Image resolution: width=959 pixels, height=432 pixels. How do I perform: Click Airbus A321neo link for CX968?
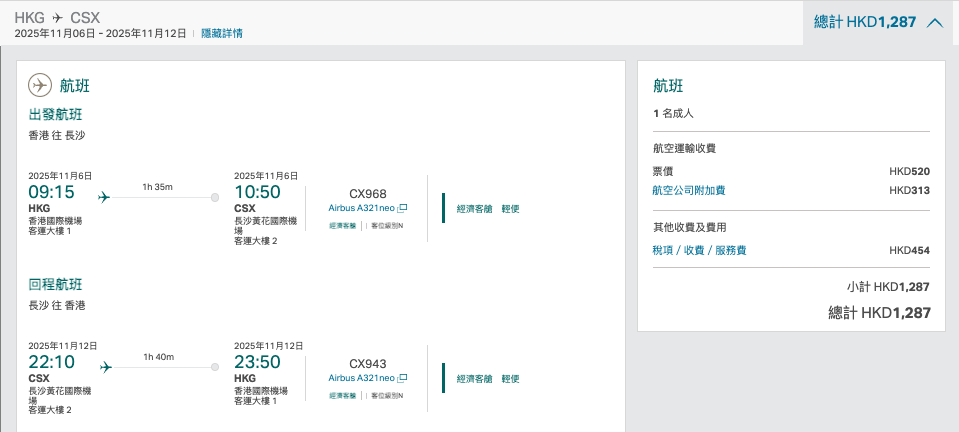click(362, 208)
